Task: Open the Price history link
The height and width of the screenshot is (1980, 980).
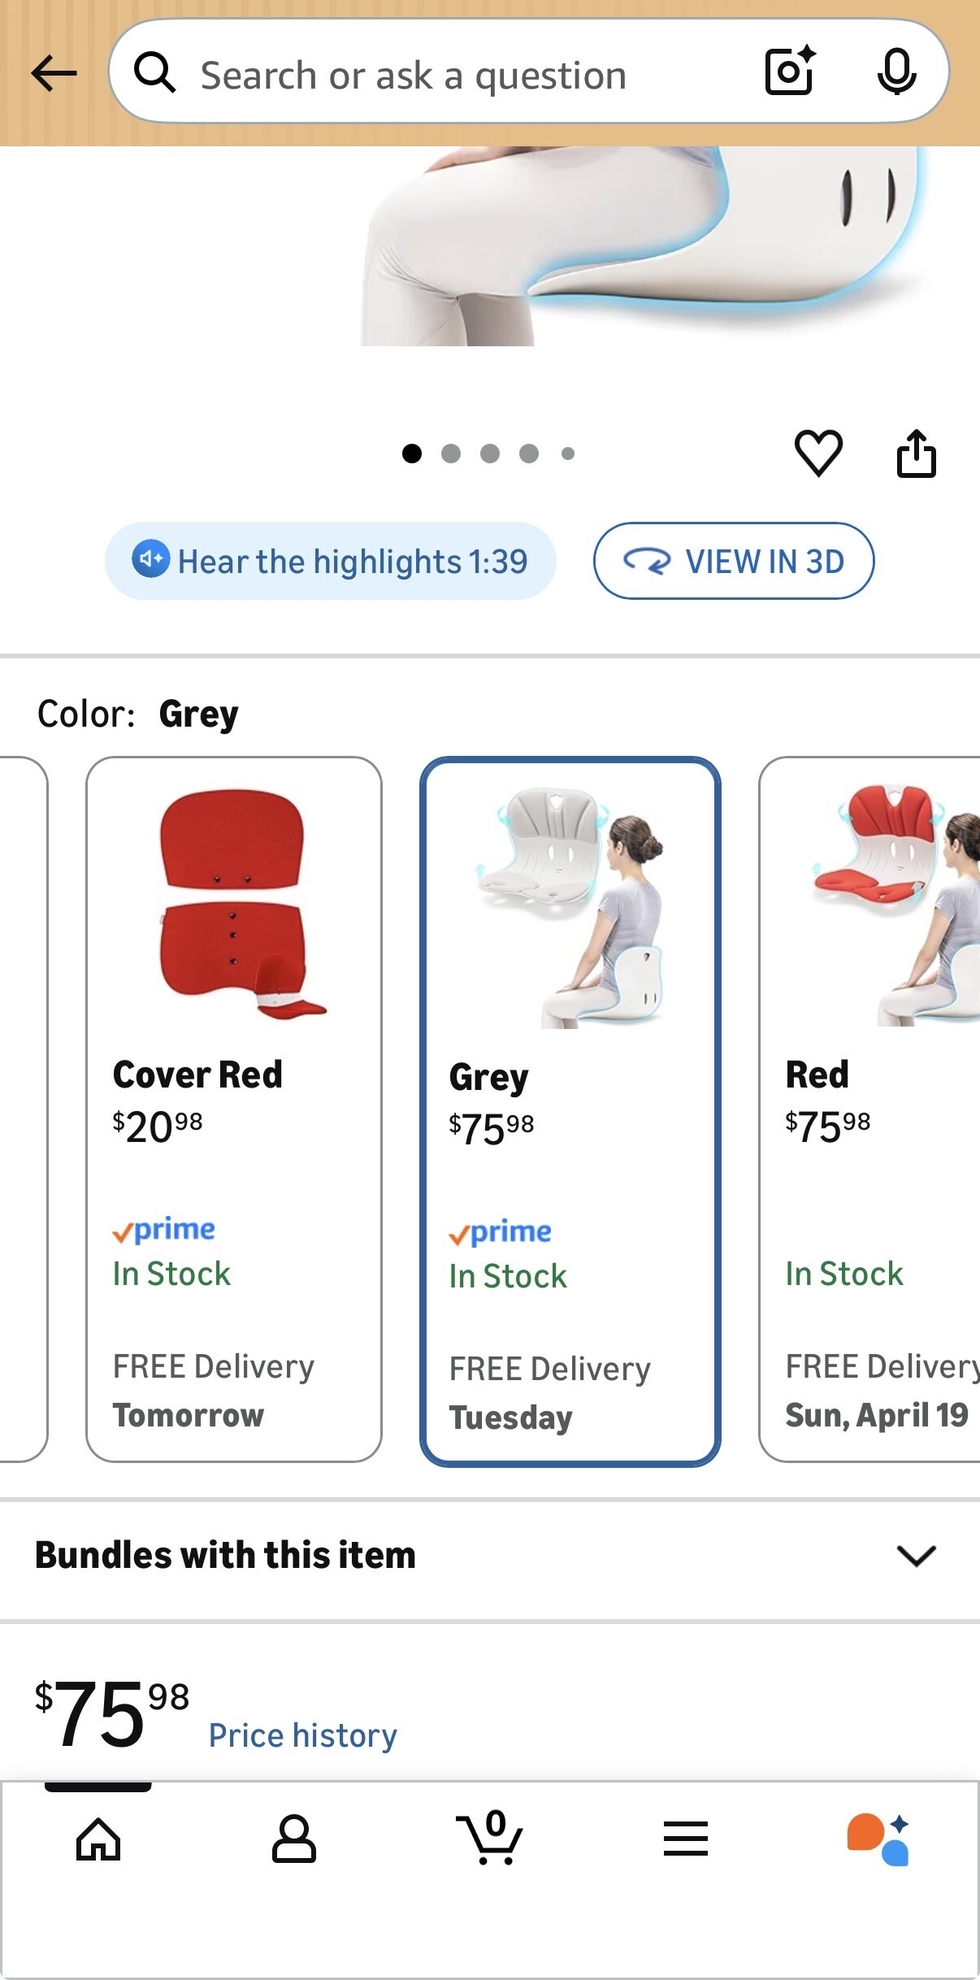Action: (x=302, y=1735)
